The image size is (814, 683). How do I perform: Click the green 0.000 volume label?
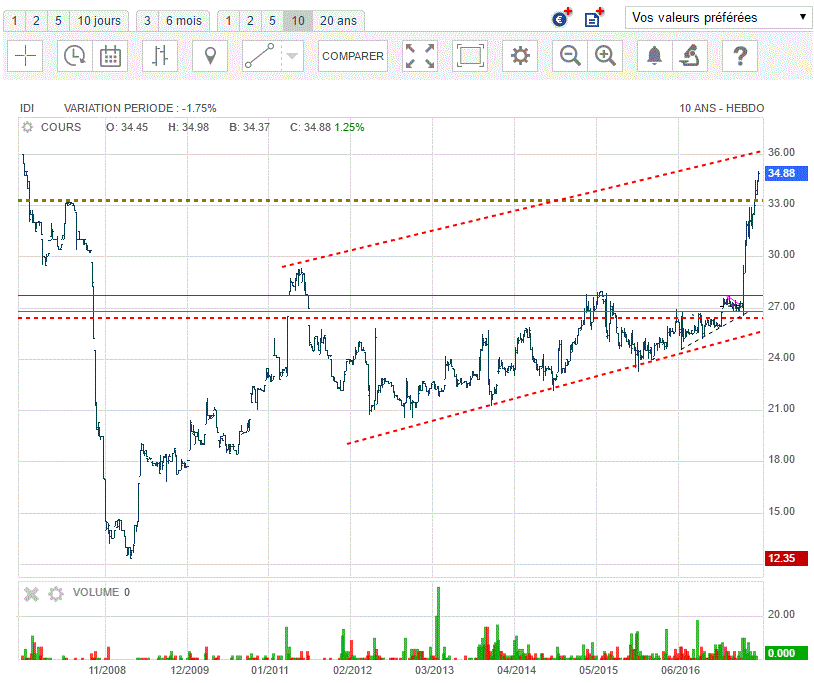coord(786,653)
